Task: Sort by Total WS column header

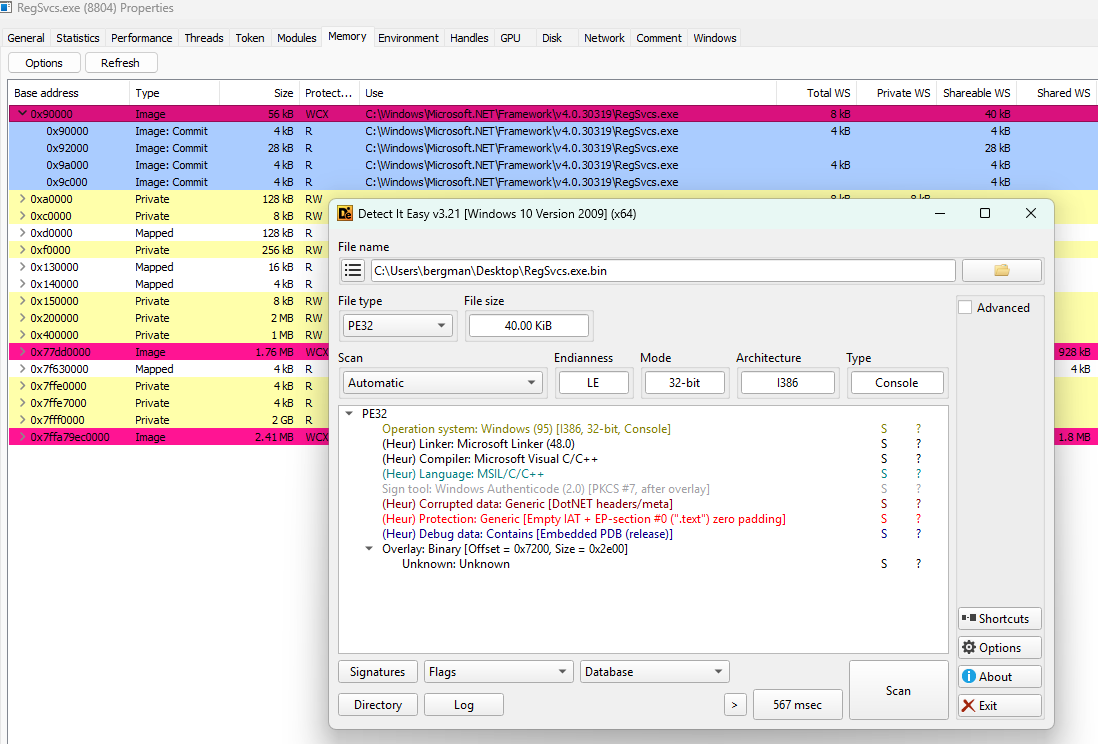Action: (x=816, y=93)
